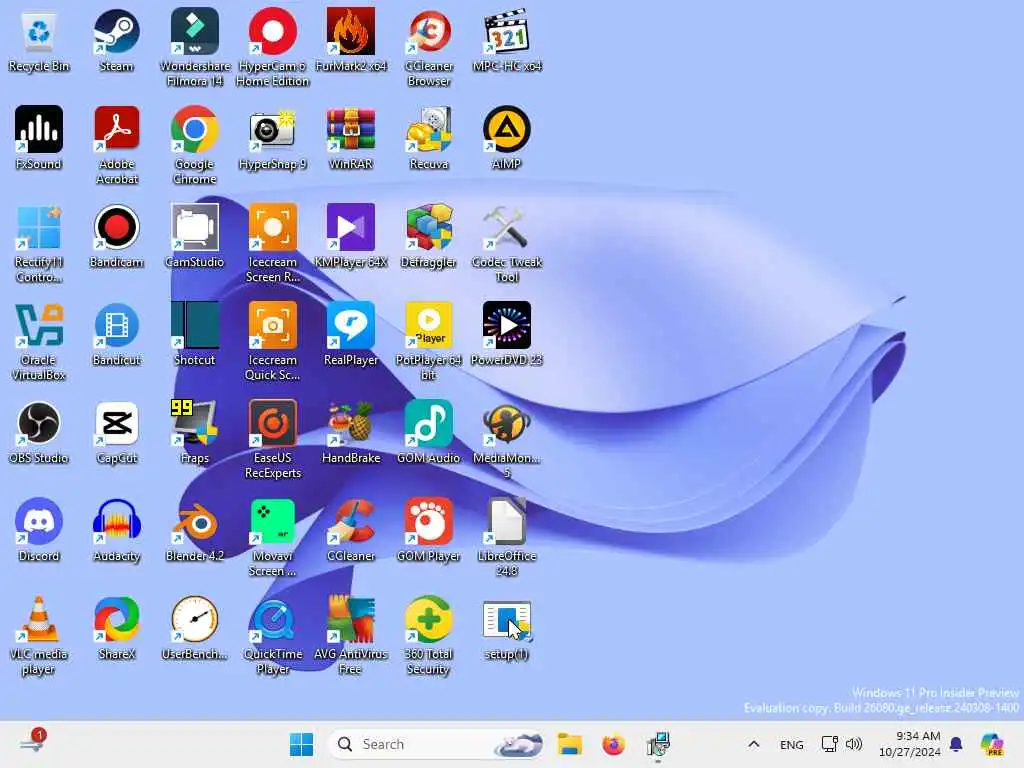Open the Defraggler icon
The height and width of the screenshot is (768, 1024).
(x=429, y=237)
